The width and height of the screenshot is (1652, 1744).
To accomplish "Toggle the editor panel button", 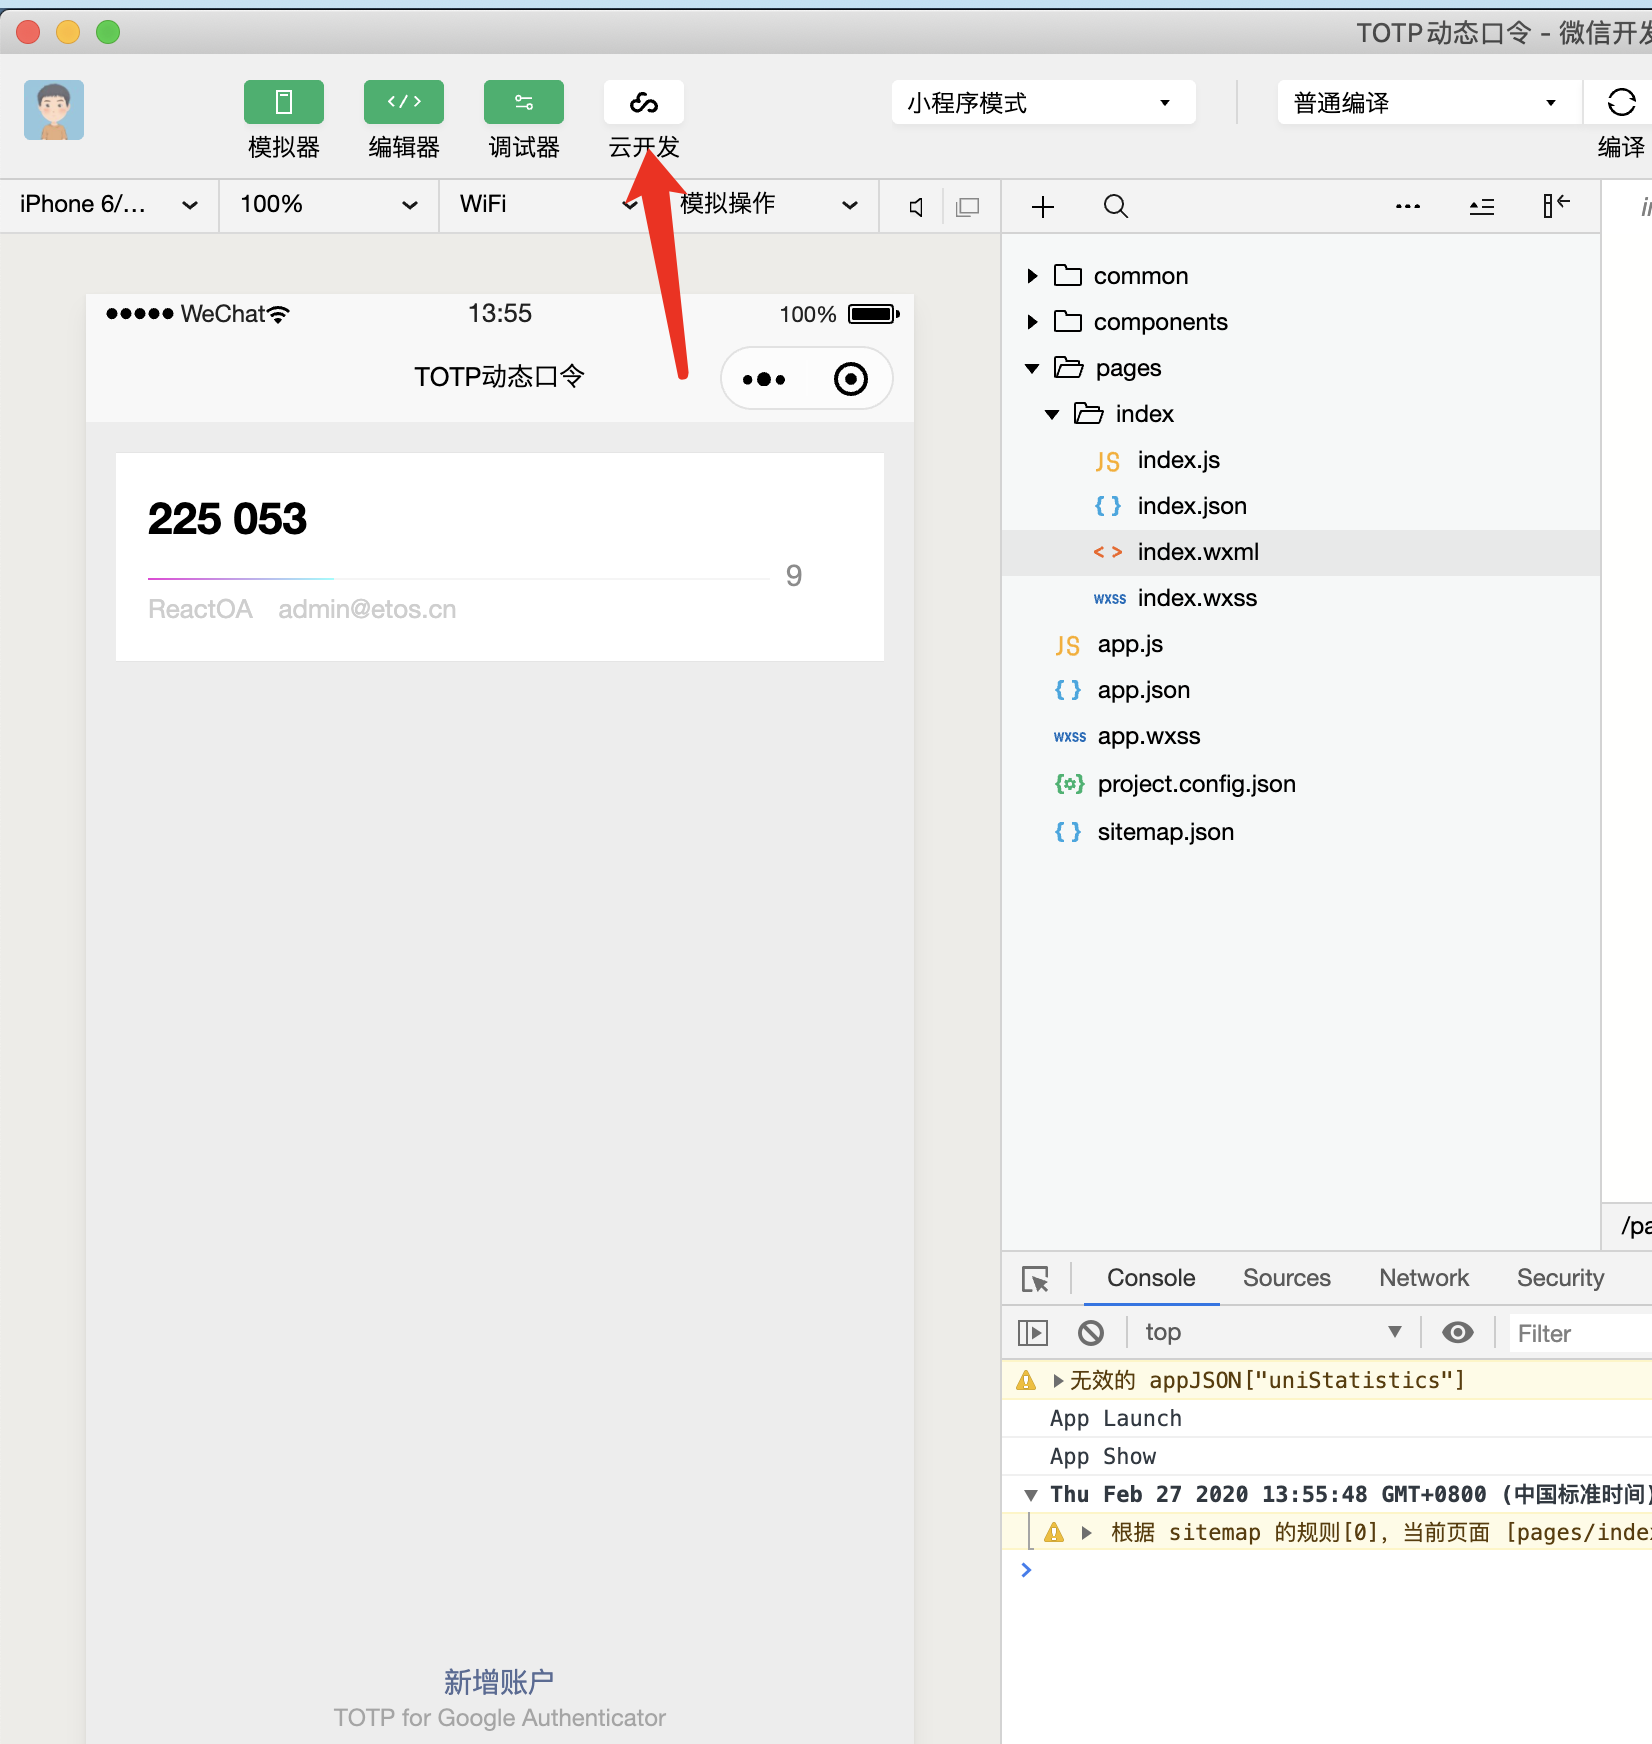I will [x=404, y=102].
